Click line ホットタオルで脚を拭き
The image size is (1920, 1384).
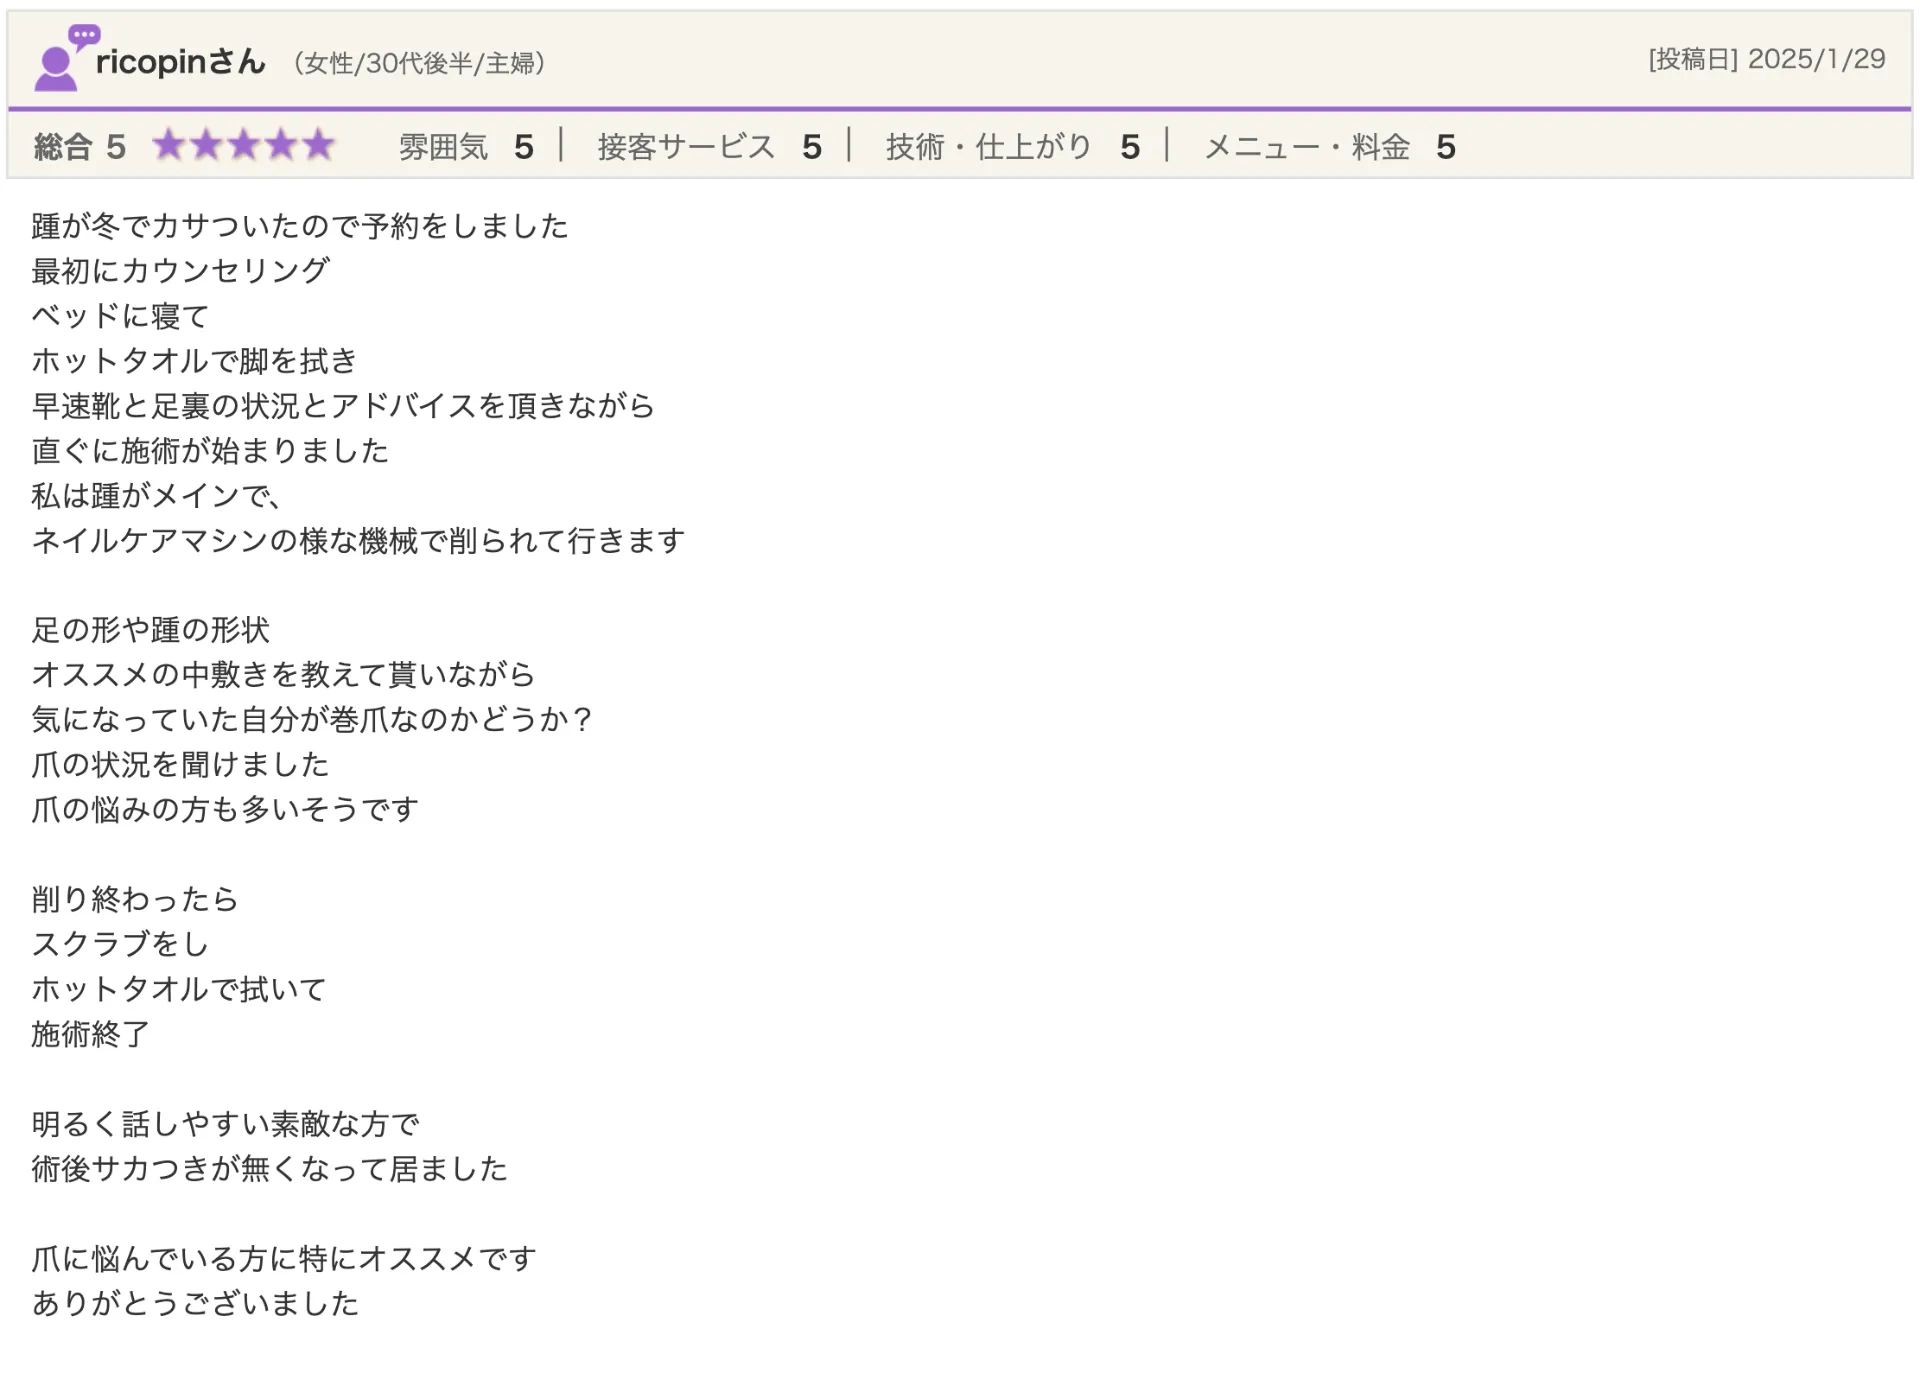(195, 361)
